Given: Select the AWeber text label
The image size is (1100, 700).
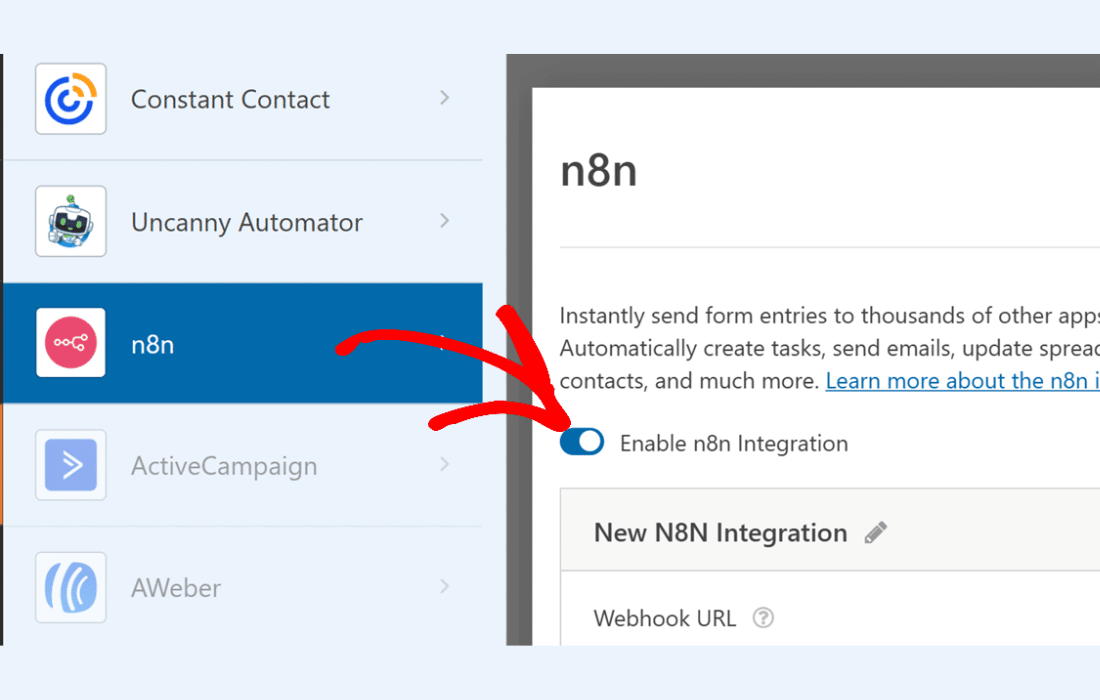Looking at the screenshot, I should (x=175, y=588).
